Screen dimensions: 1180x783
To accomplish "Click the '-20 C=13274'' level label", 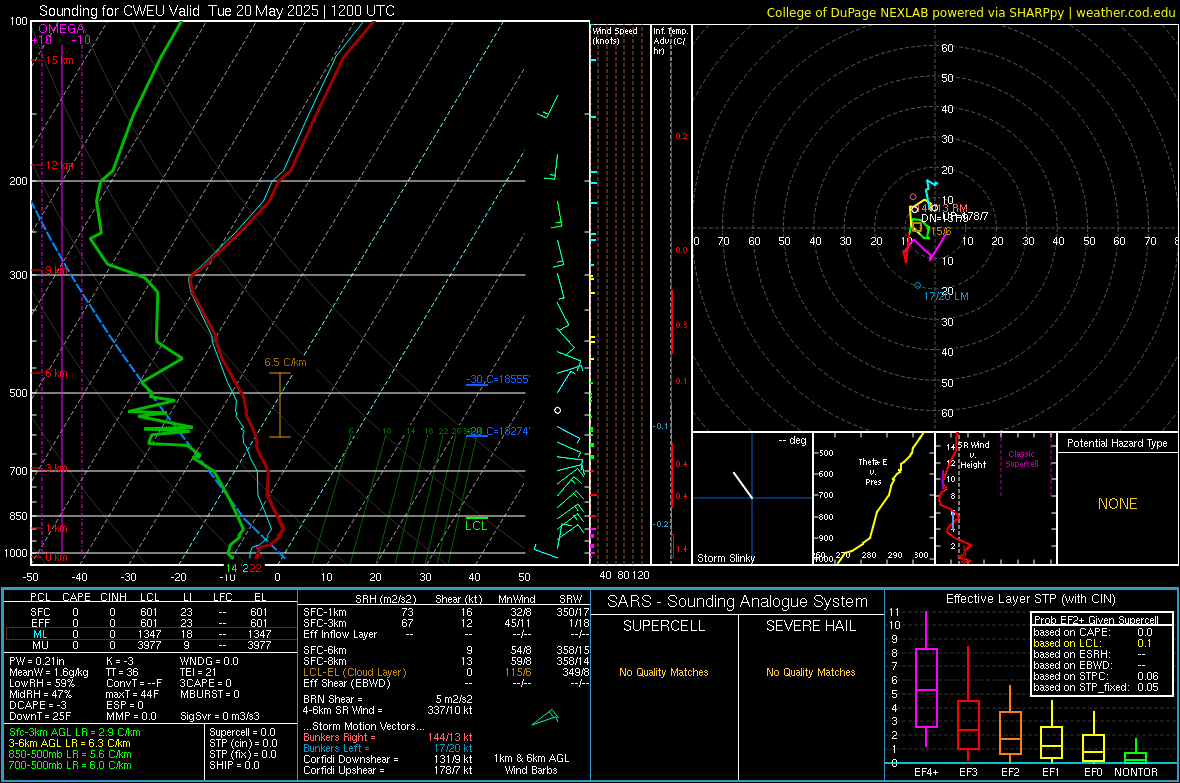I will pyautogui.click(x=498, y=431).
